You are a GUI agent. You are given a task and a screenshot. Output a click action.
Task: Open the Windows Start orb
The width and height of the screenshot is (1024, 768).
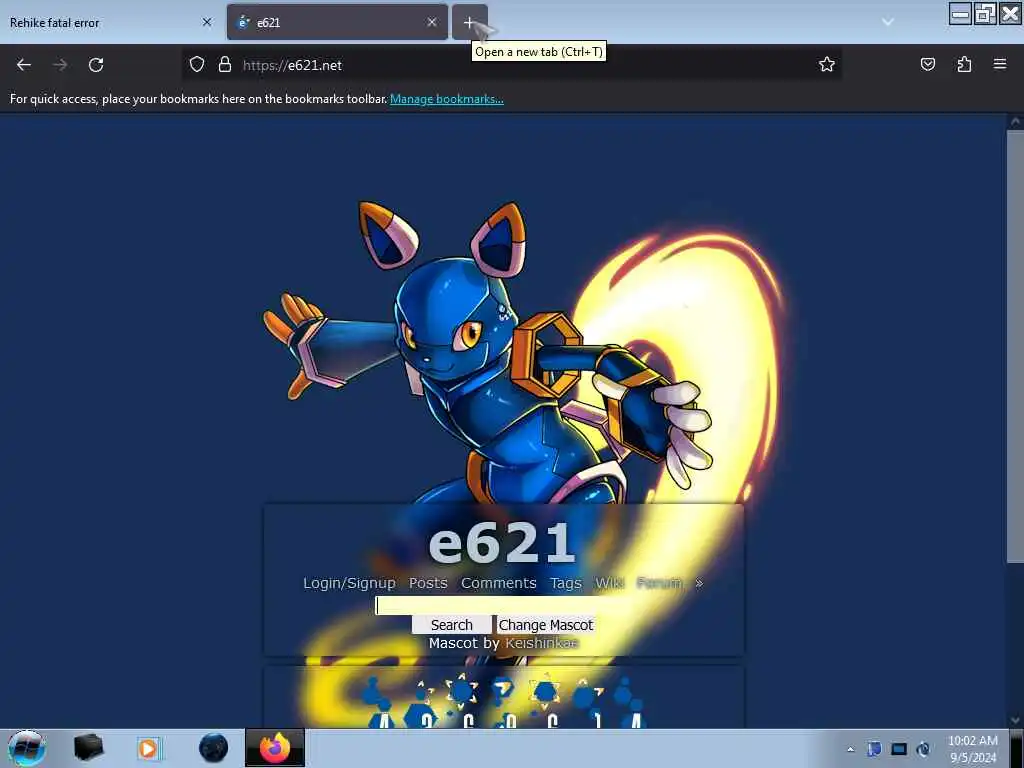coord(26,748)
